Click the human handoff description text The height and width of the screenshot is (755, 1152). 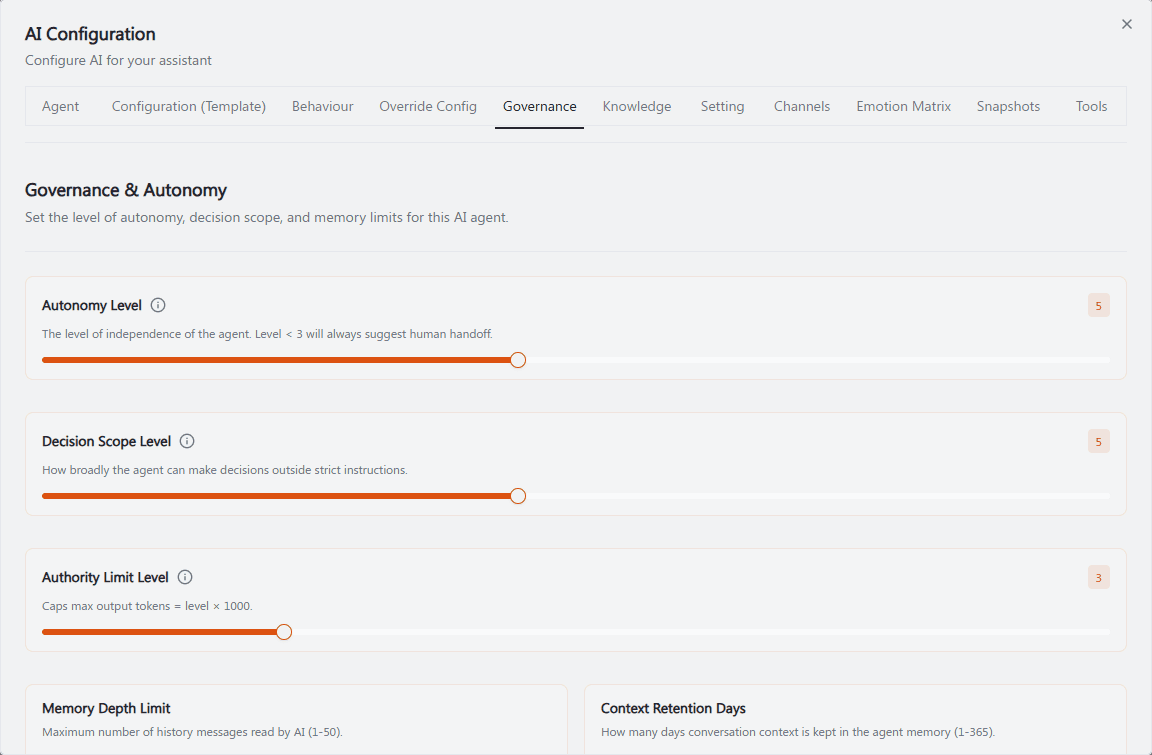click(267, 334)
